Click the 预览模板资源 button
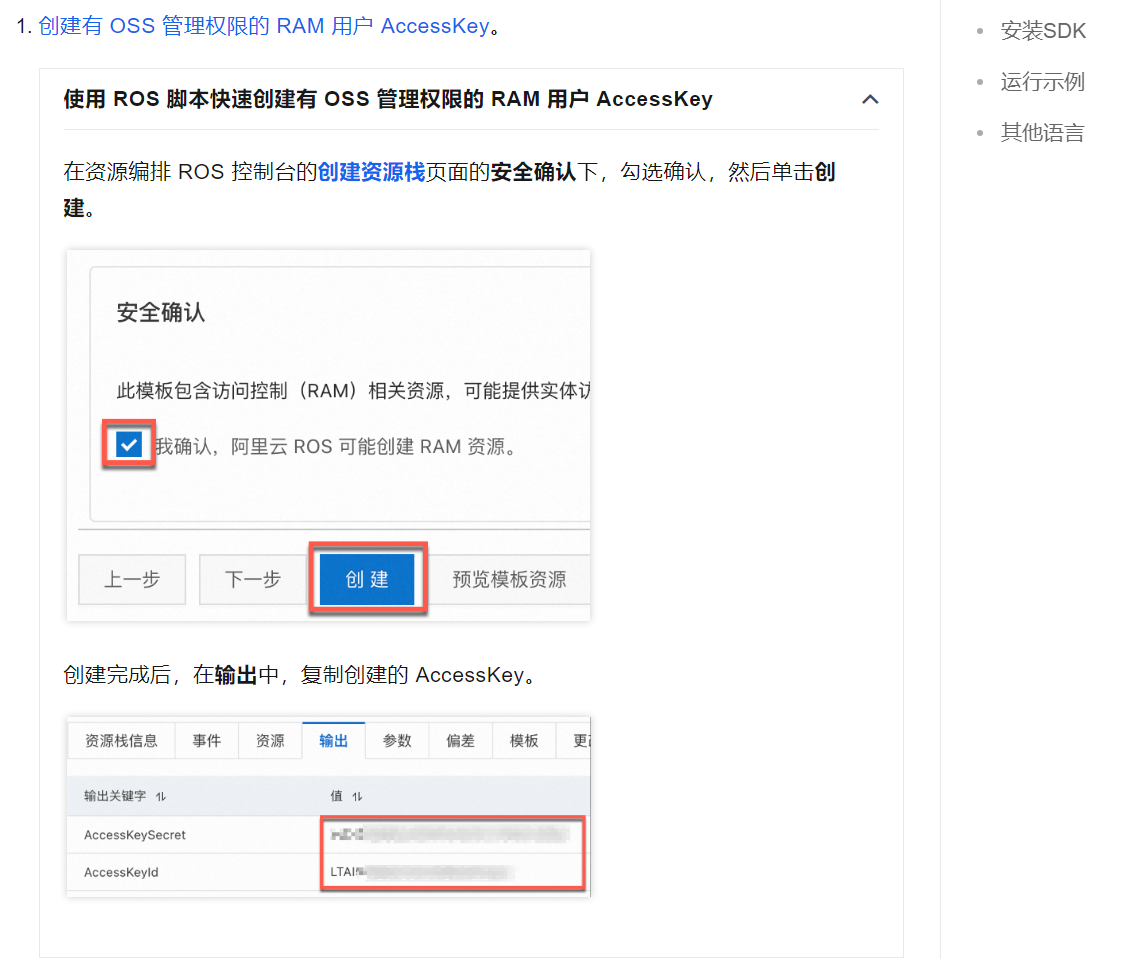 pyautogui.click(x=510, y=579)
